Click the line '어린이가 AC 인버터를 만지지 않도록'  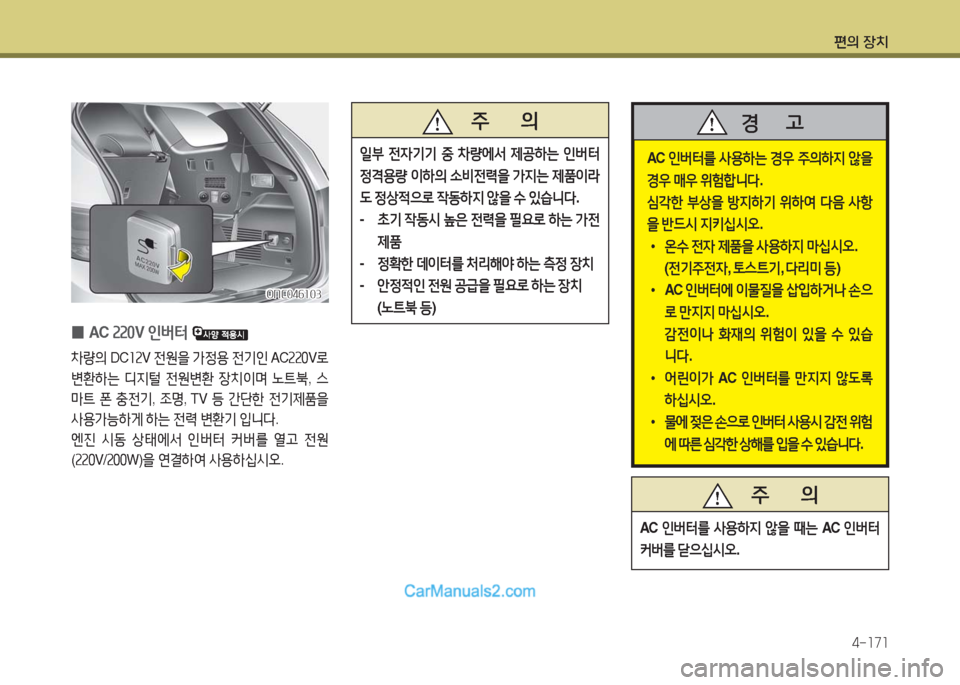[768, 378]
